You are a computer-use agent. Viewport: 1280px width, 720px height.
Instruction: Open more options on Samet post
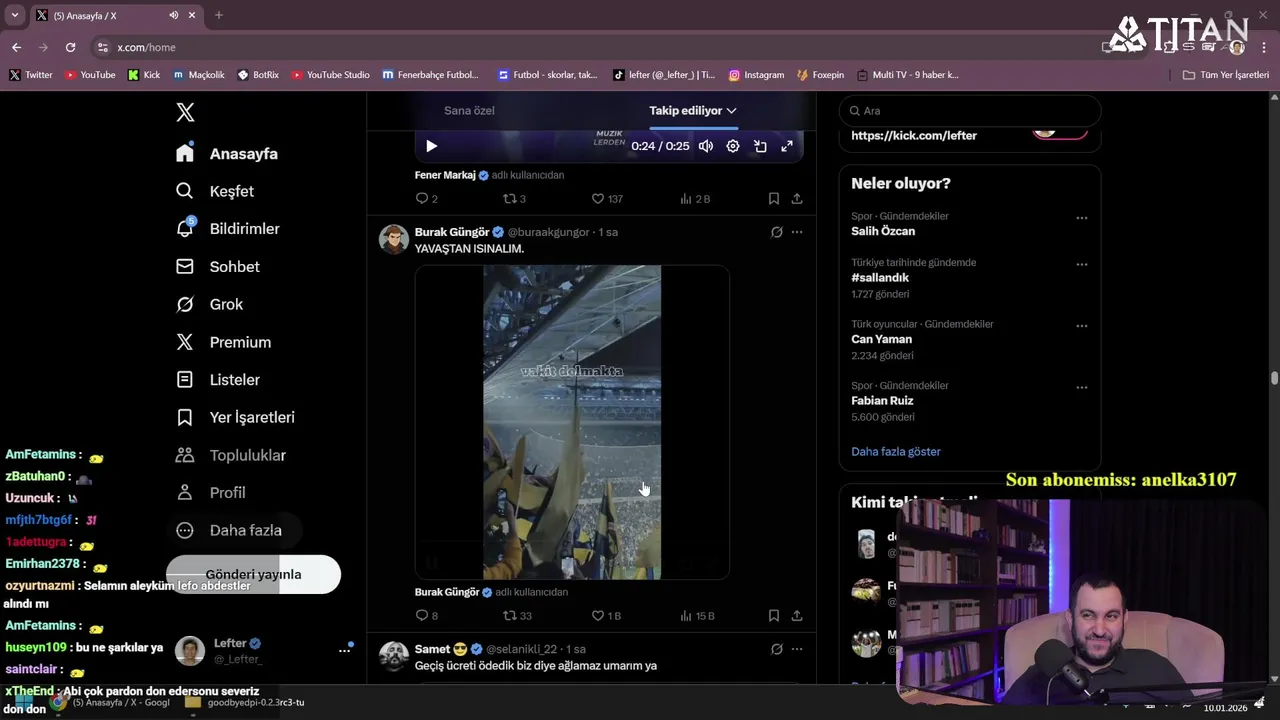click(797, 649)
